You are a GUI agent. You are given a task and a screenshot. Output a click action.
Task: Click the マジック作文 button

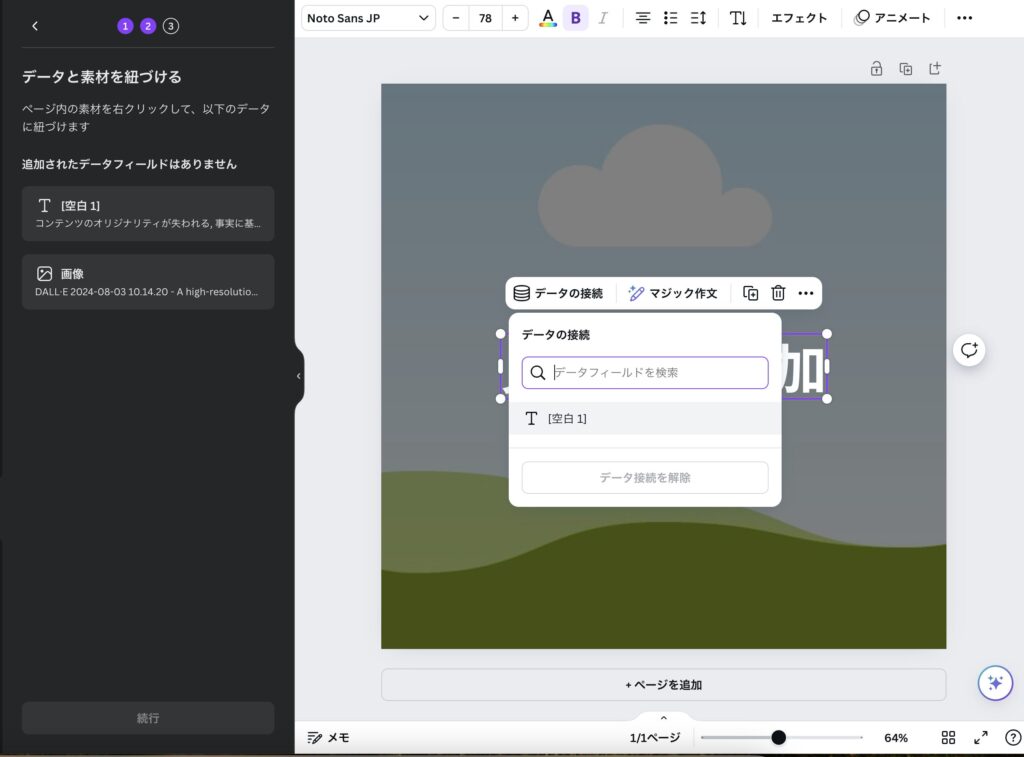pos(673,293)
